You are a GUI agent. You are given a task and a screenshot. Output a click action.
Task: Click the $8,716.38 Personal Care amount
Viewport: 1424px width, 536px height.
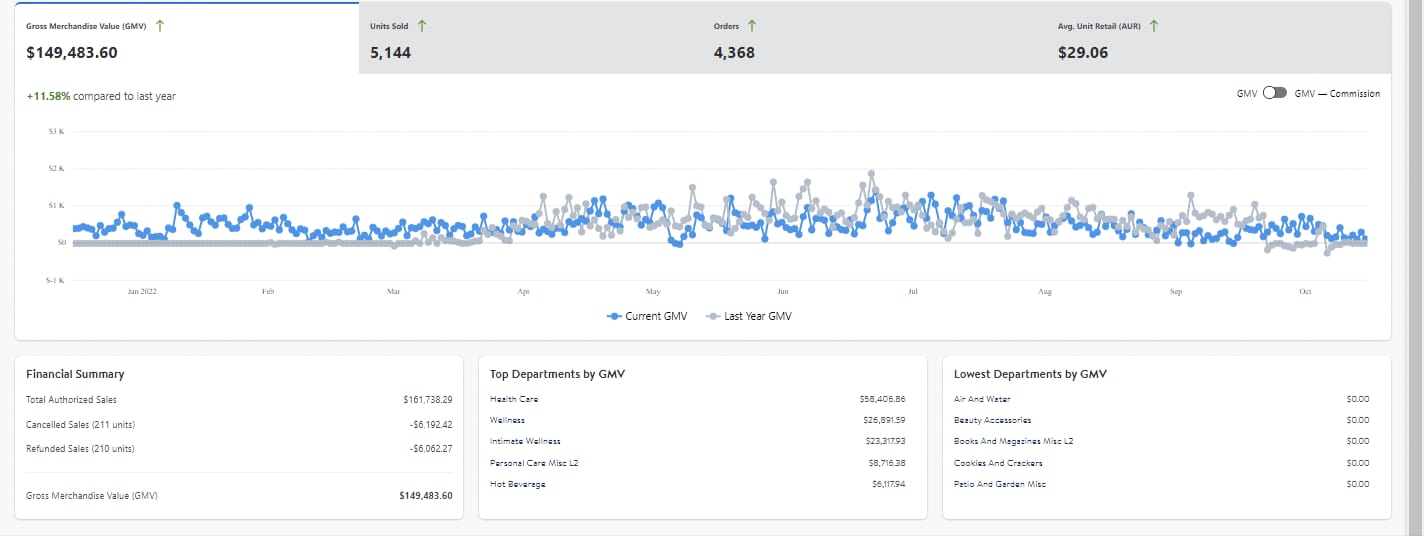888,463
